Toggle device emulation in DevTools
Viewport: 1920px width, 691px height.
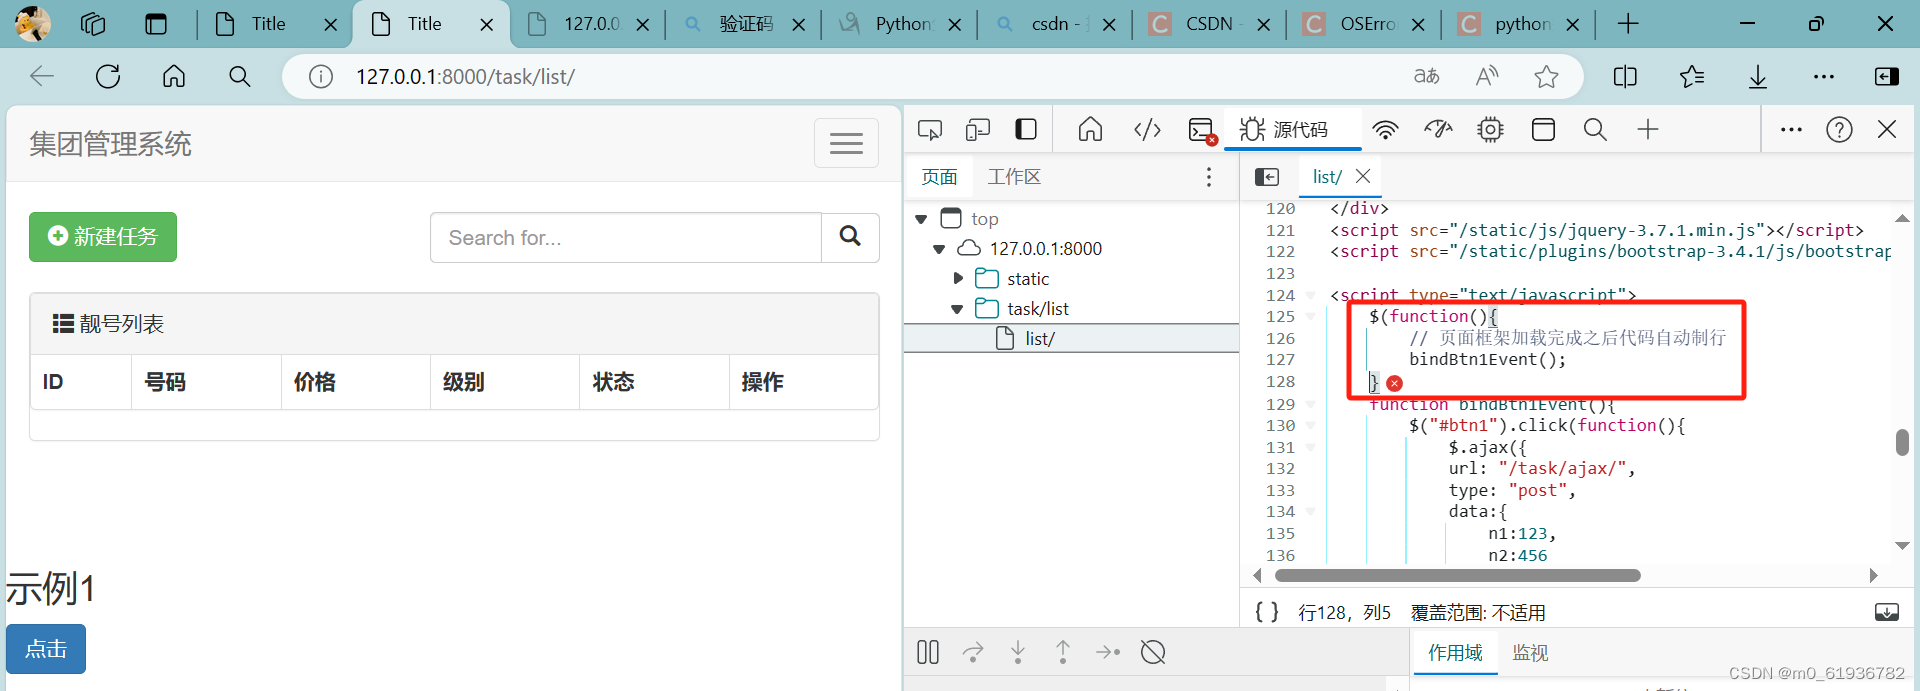[x=978, y=129]
